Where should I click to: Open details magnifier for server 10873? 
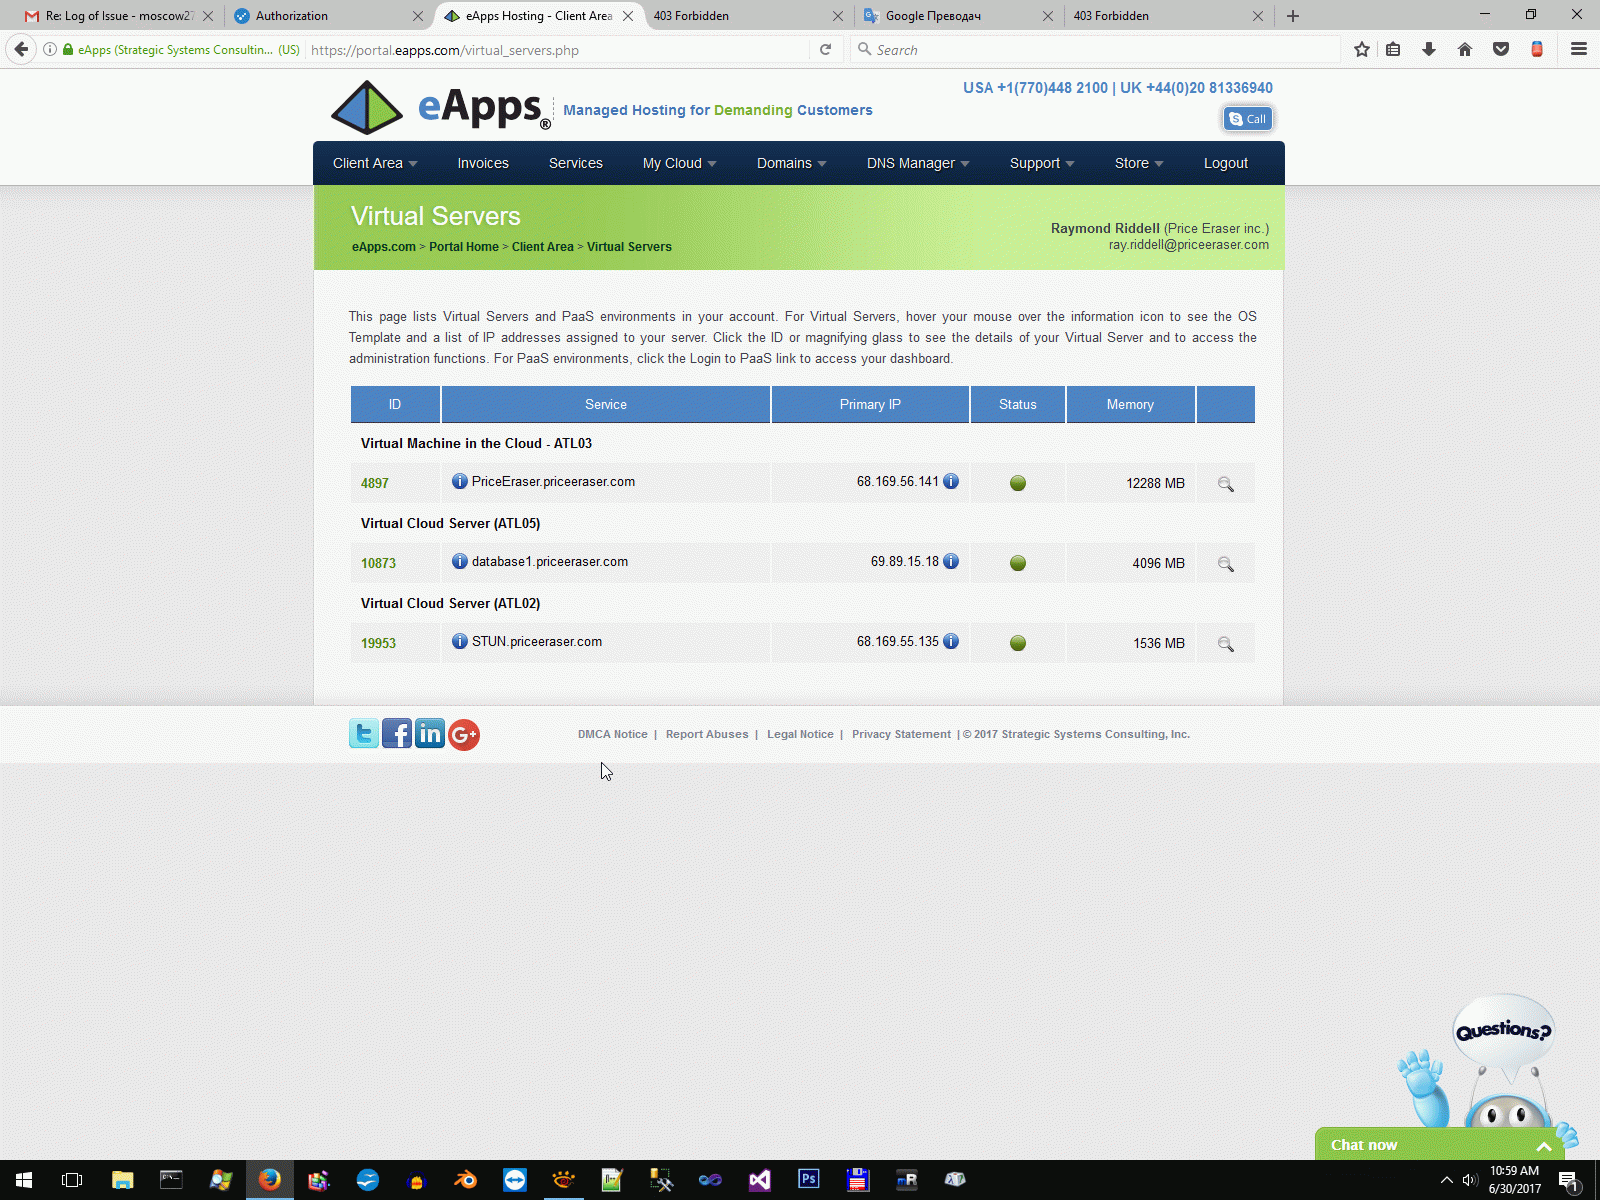pos(1225,564)
